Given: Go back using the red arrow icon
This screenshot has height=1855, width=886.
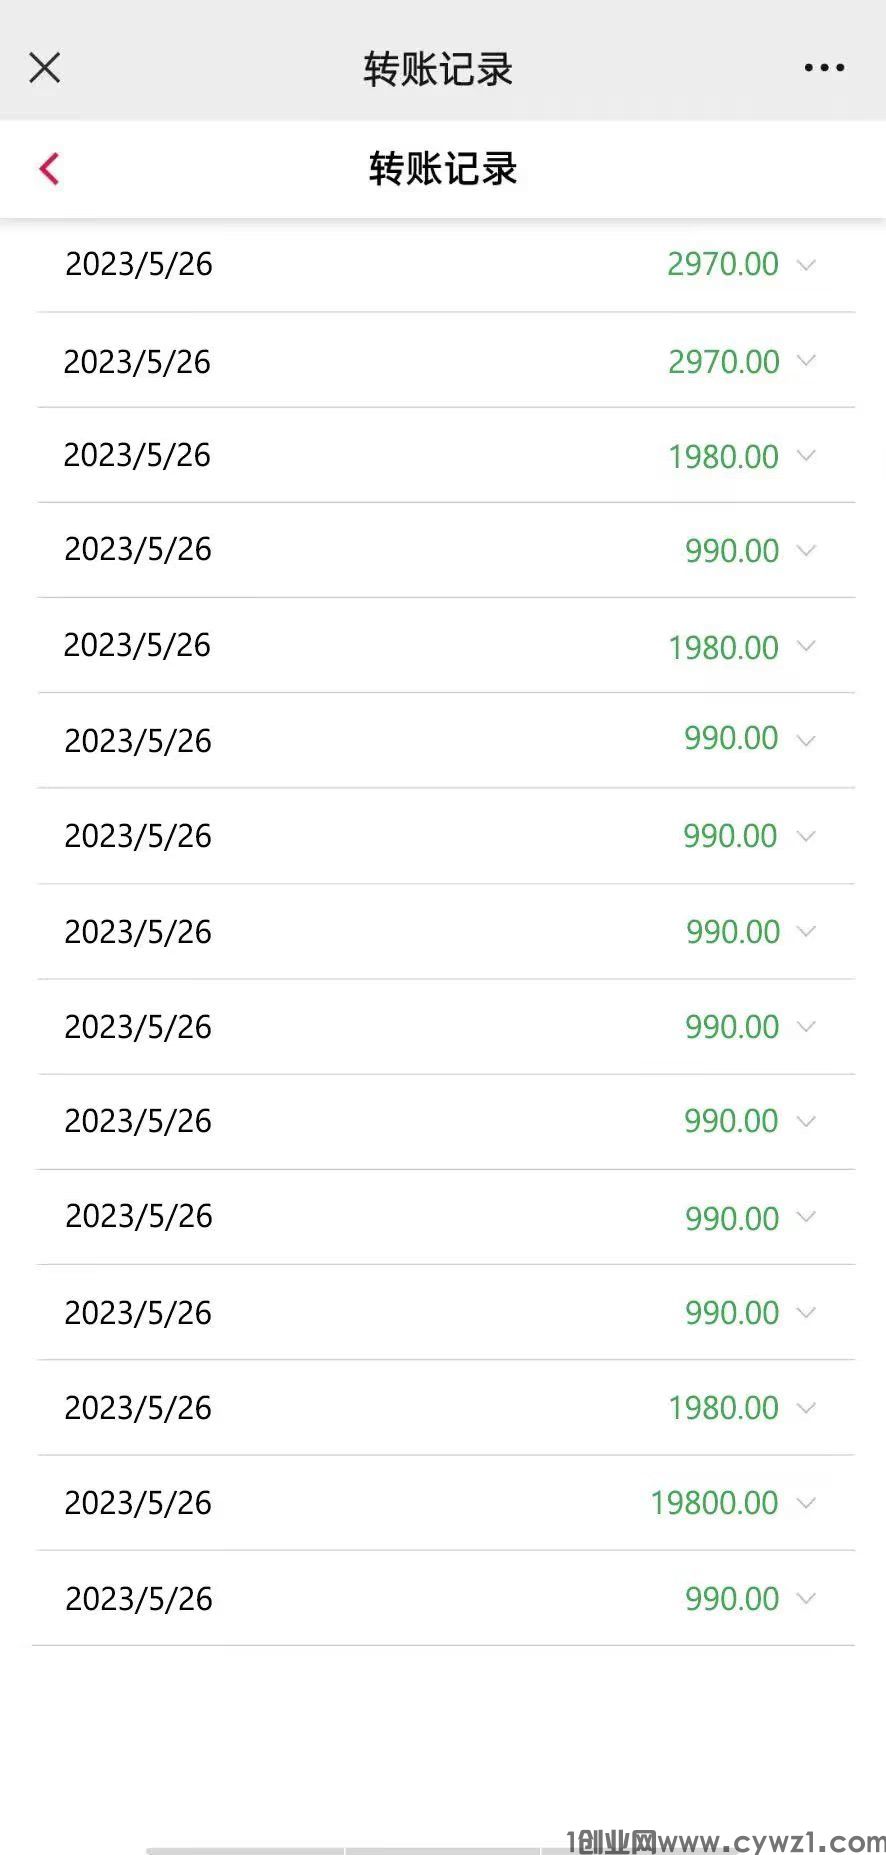Looking at the screenshot, I should tap(49, 169).
